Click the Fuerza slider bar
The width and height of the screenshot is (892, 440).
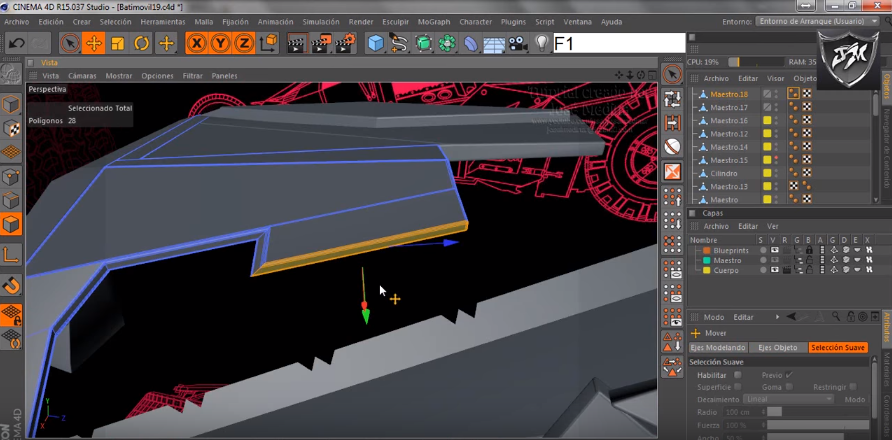coord(818,425)
